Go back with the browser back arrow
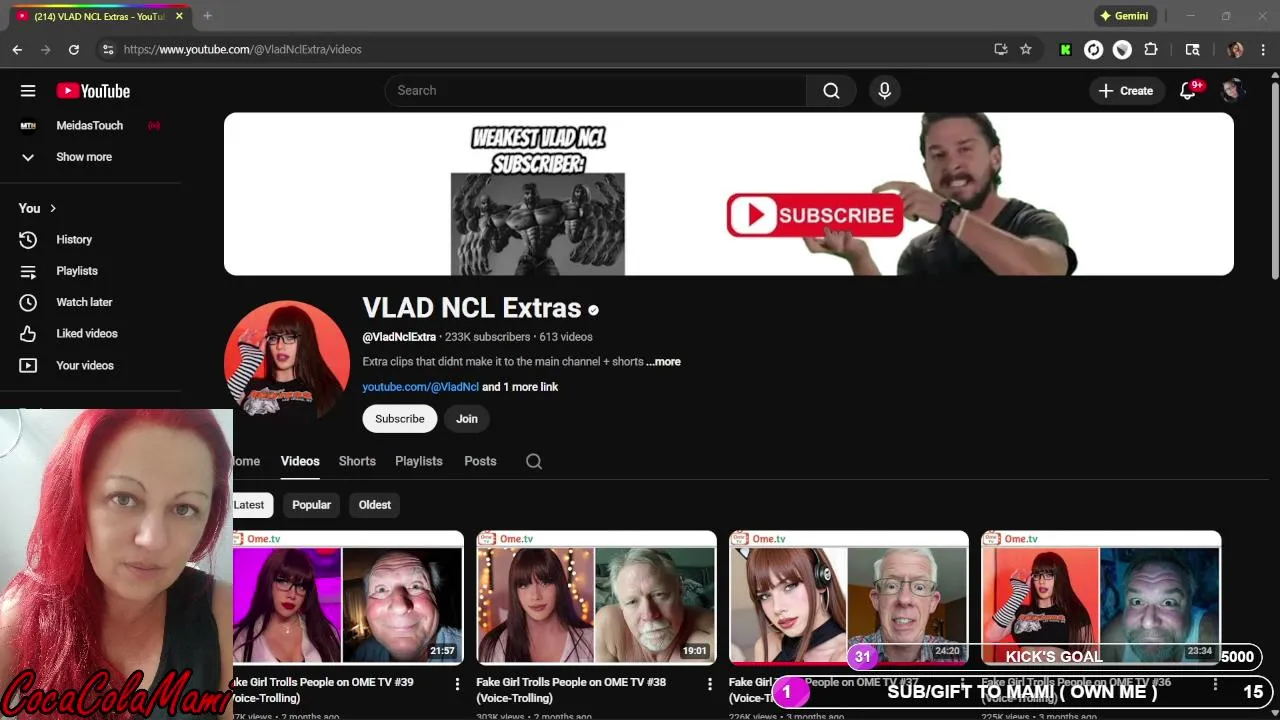 click(x=17, y=49)
